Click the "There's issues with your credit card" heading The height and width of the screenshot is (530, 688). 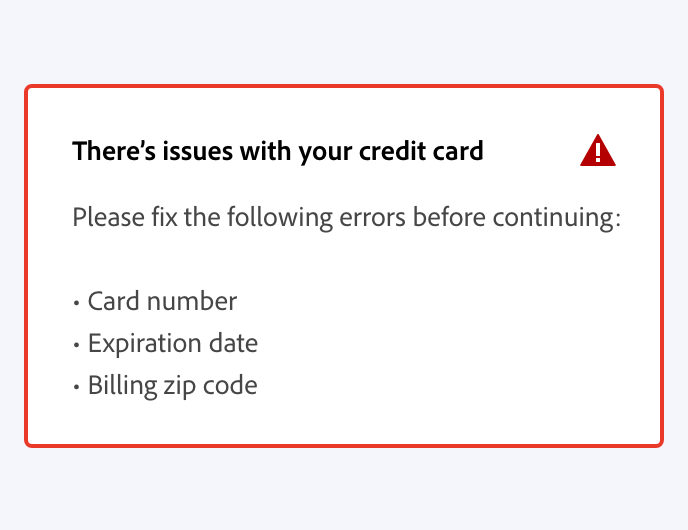(x=278, y=152)
